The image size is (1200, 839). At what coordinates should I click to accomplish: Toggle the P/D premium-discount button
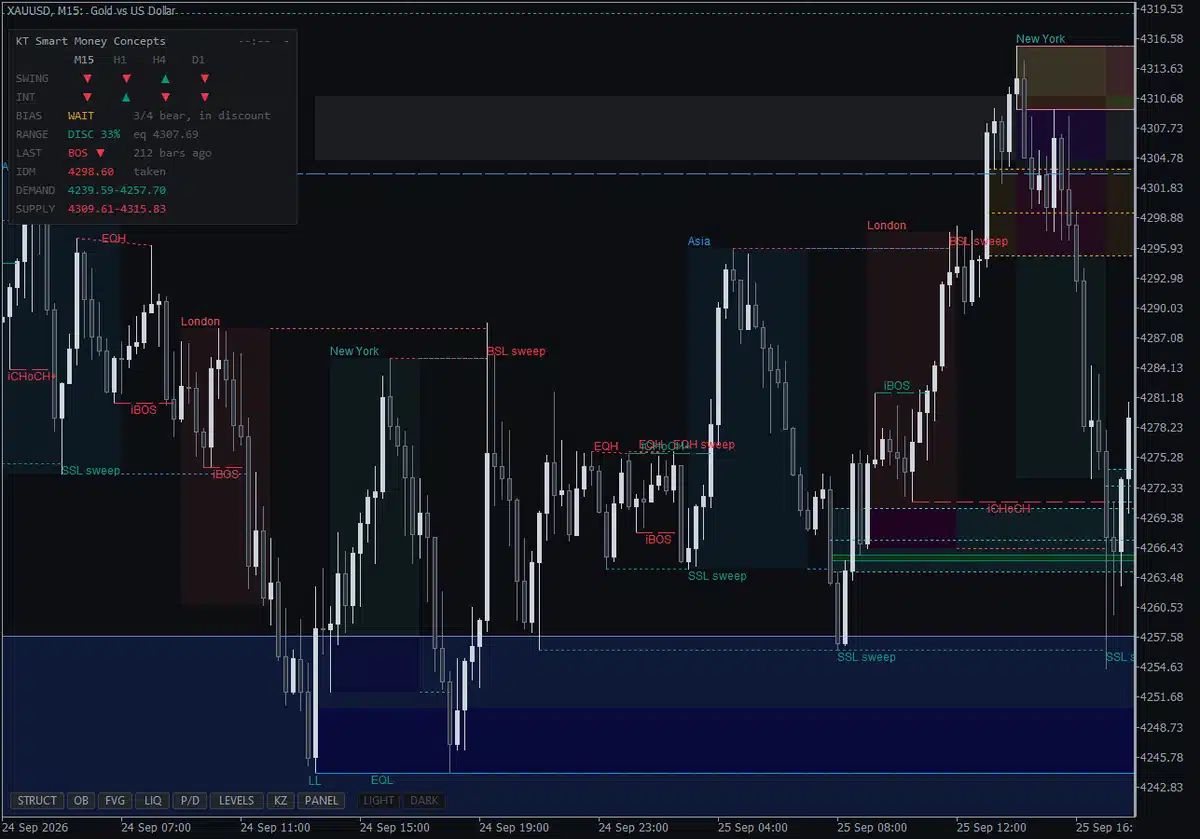click(189, 801)
